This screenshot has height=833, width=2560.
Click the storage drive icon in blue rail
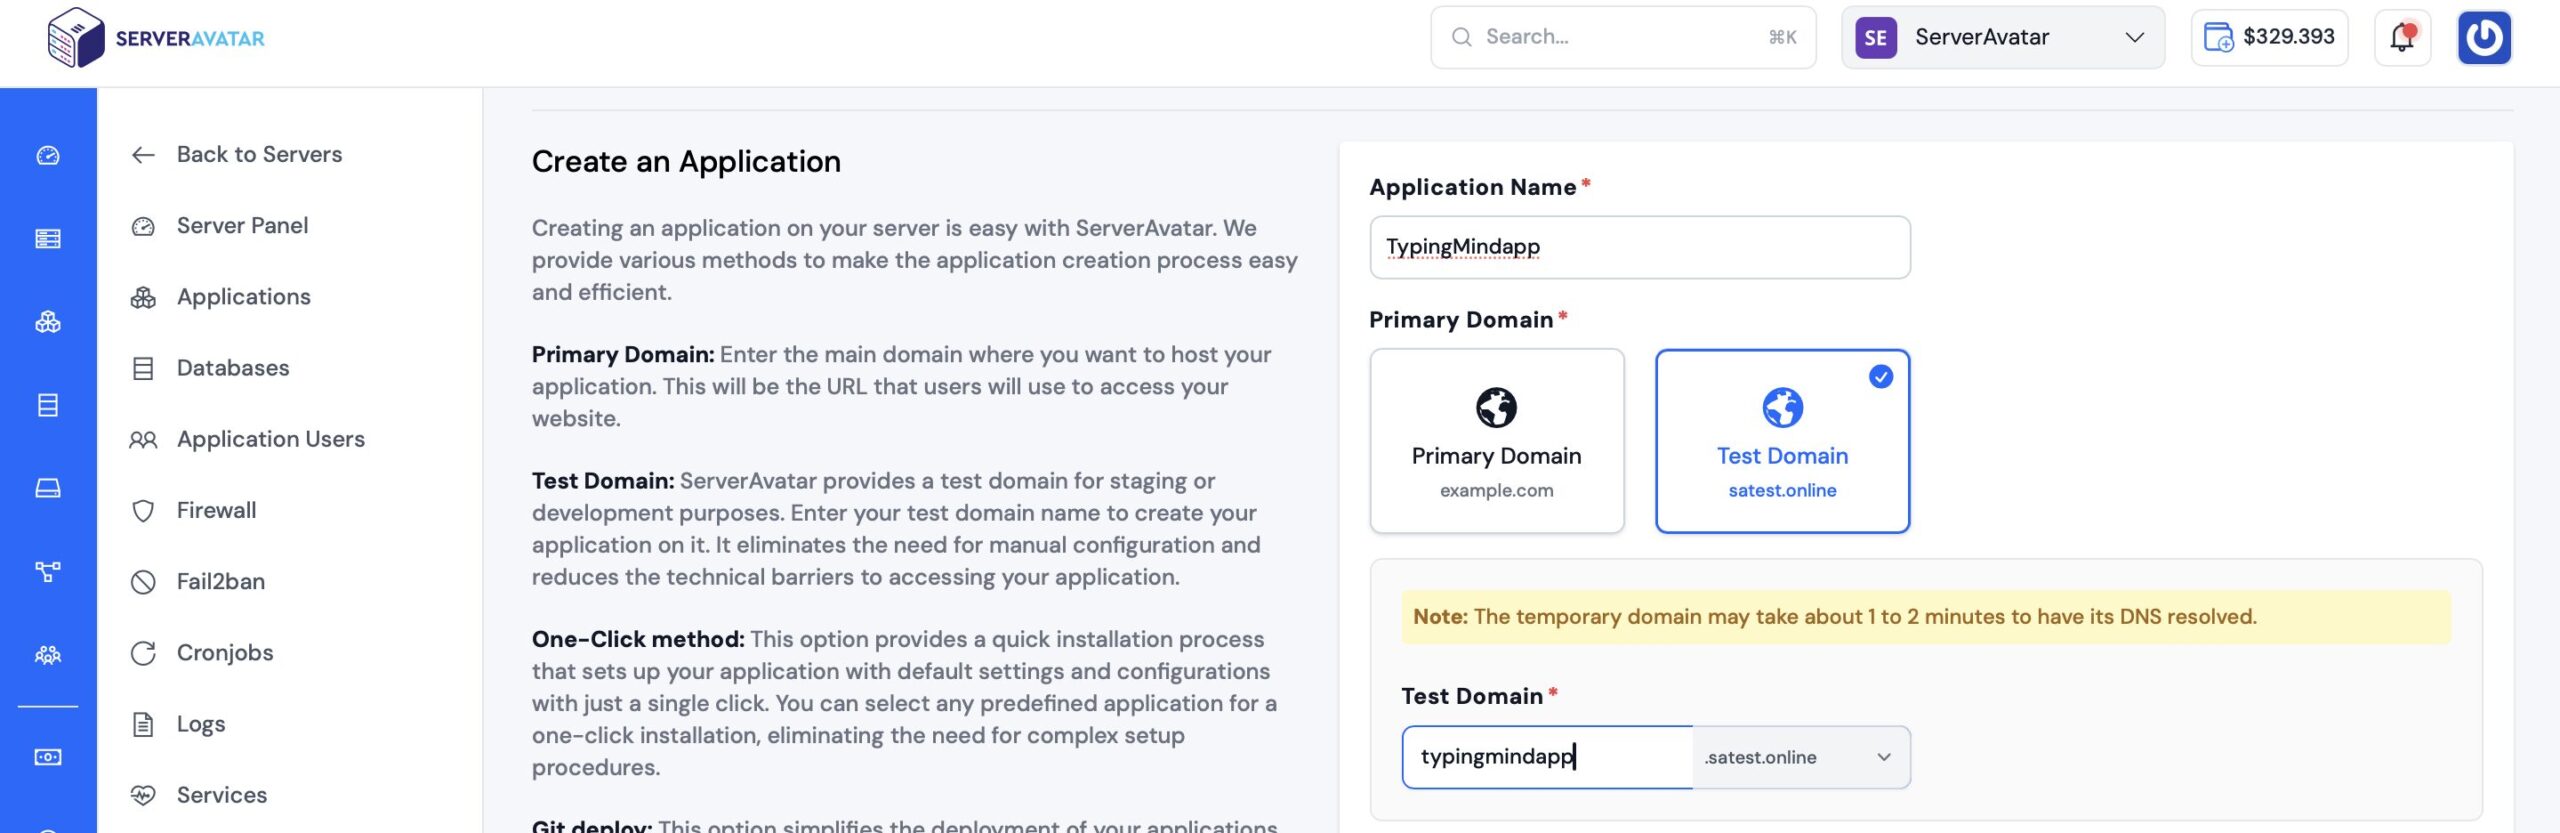pyautogui.click(x=48, y=488)
